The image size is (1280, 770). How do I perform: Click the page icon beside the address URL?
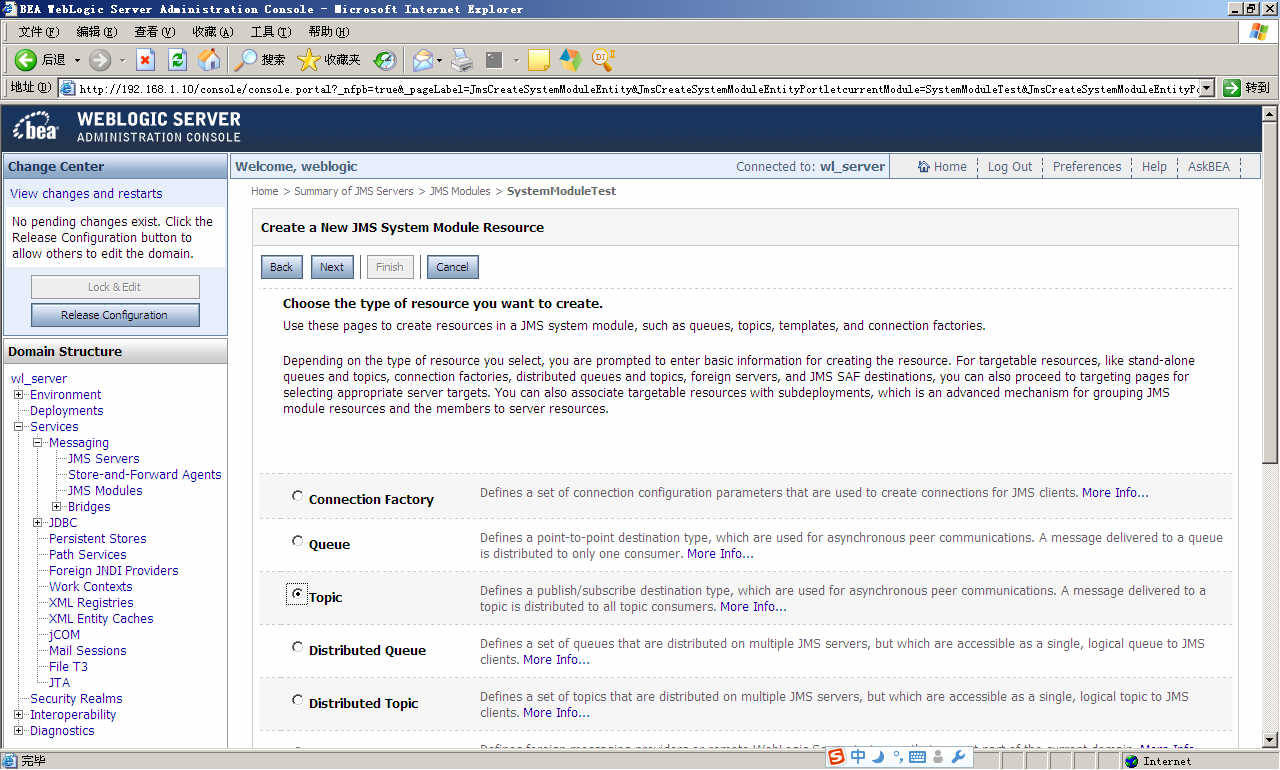point(68,88)
